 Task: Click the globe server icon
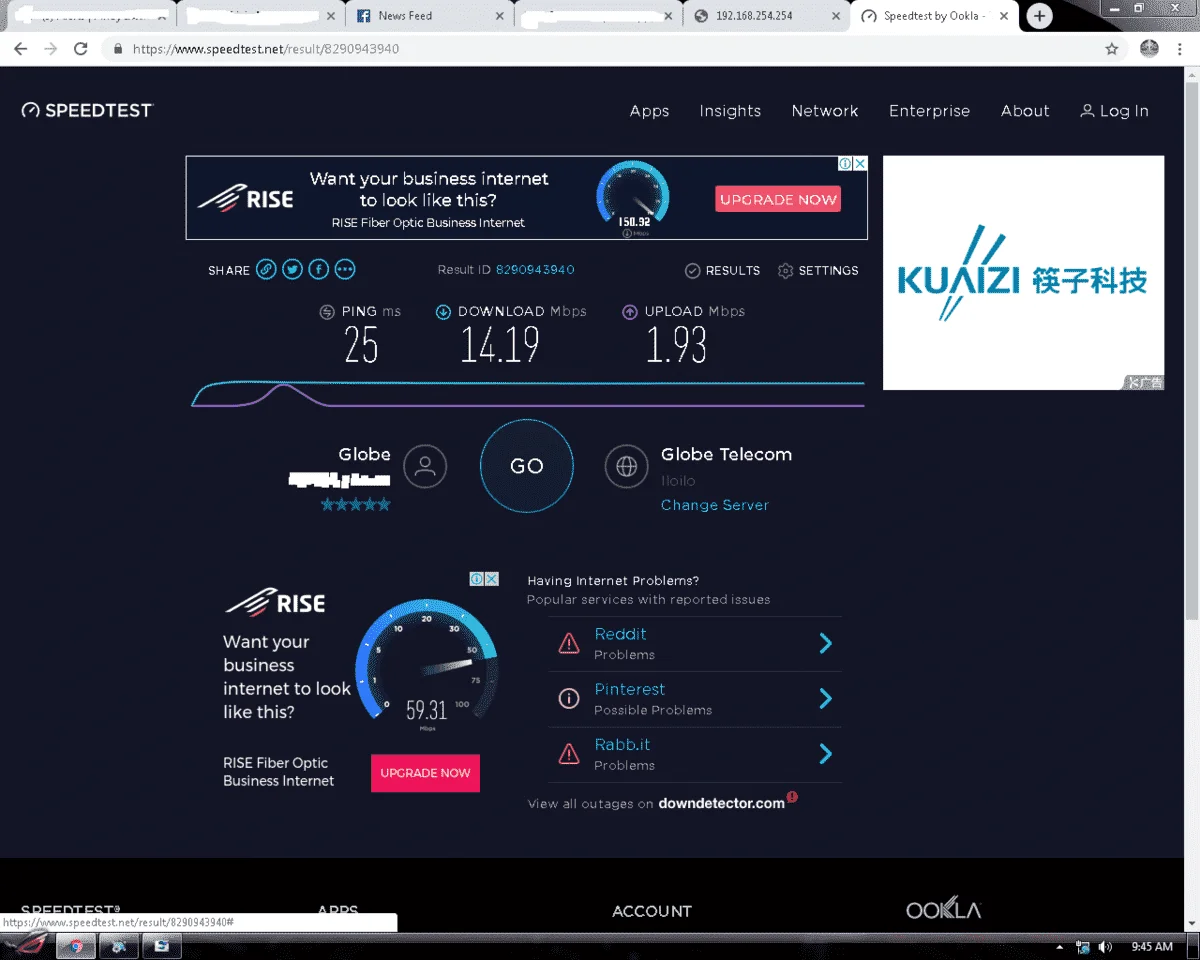tap(627, 466)
